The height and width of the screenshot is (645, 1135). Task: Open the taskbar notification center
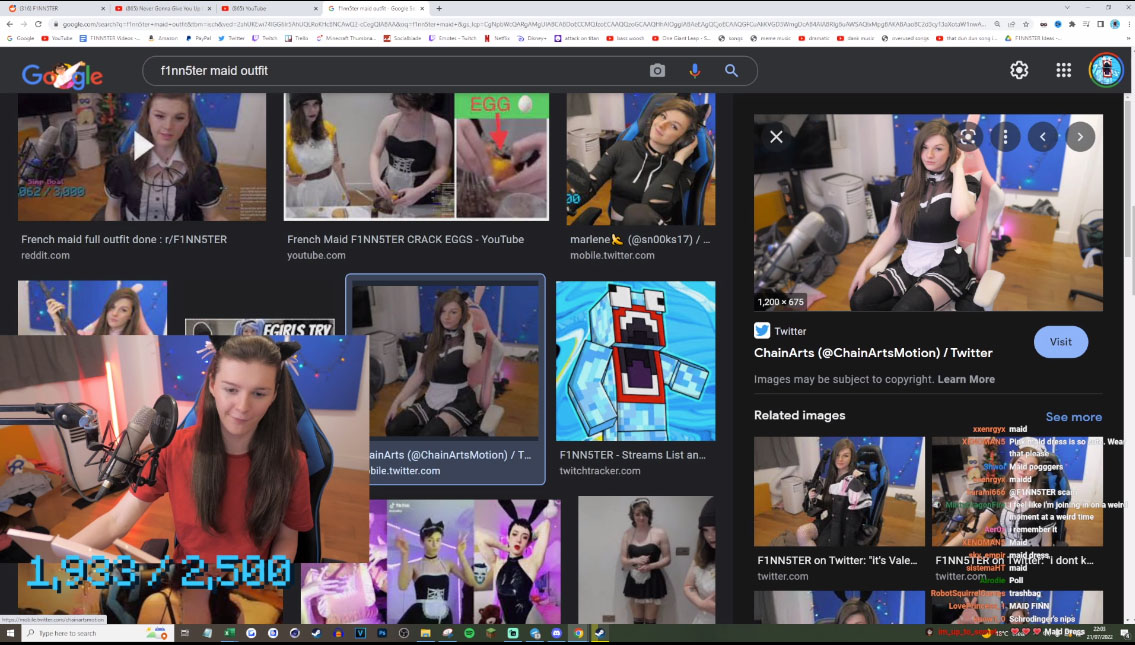tap(1124, 633)
